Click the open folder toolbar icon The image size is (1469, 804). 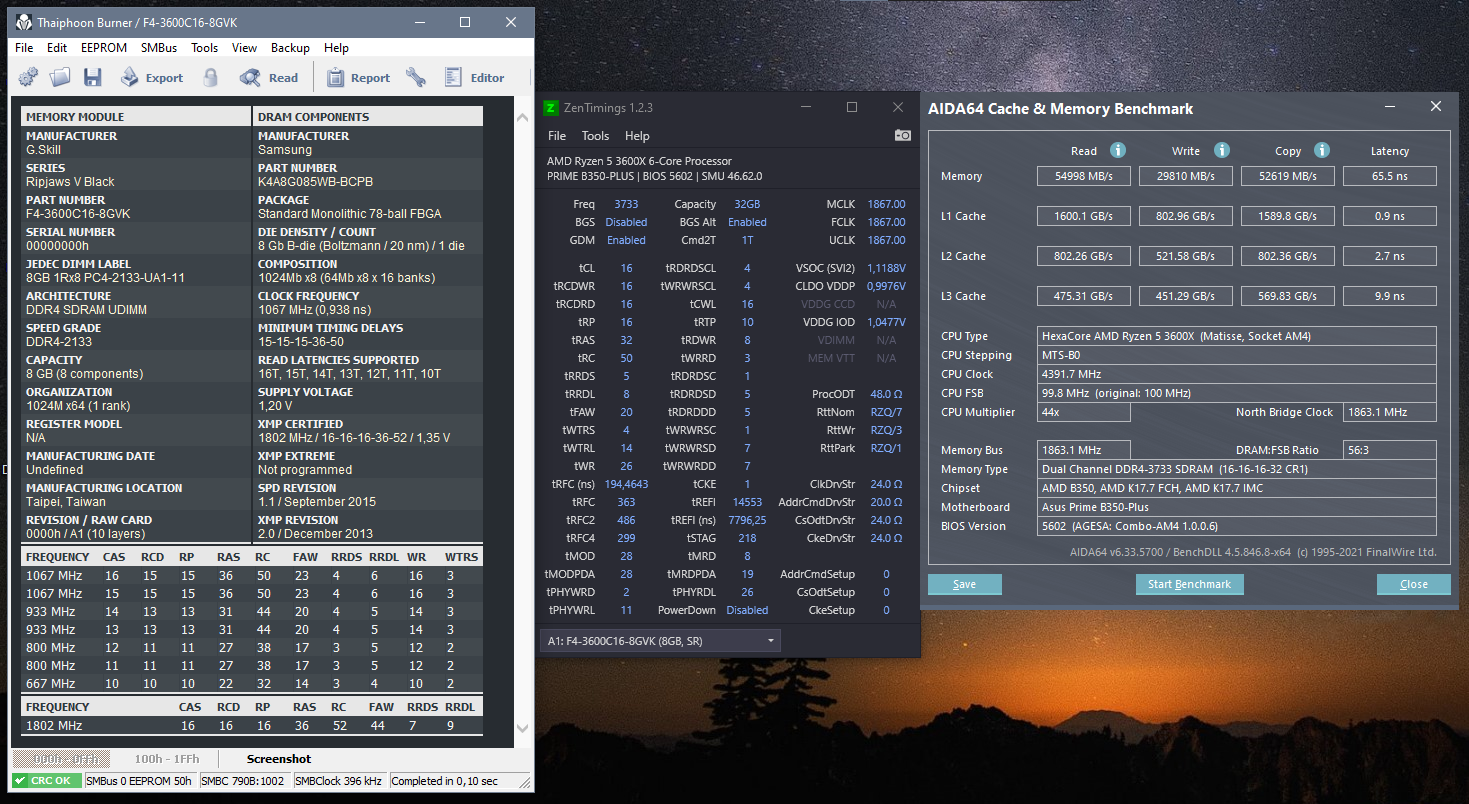pyautogui.click(x=60, y=77)
